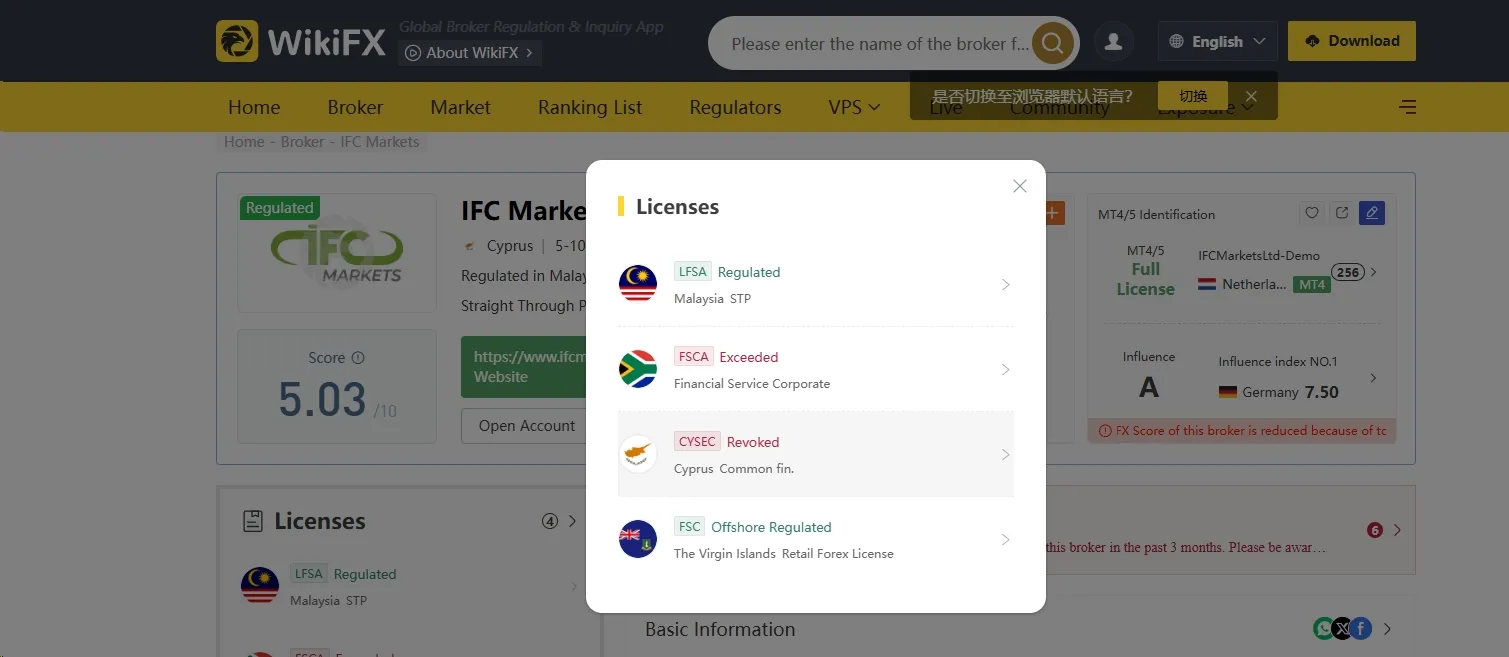Expand the MT4/5 Full License details arrow
Screen dimensions: 1509x657
click(x=1374, y=272)
